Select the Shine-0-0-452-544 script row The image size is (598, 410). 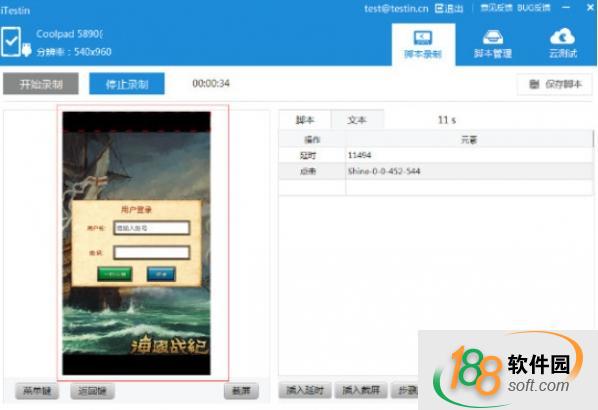(x=436, y=171)
